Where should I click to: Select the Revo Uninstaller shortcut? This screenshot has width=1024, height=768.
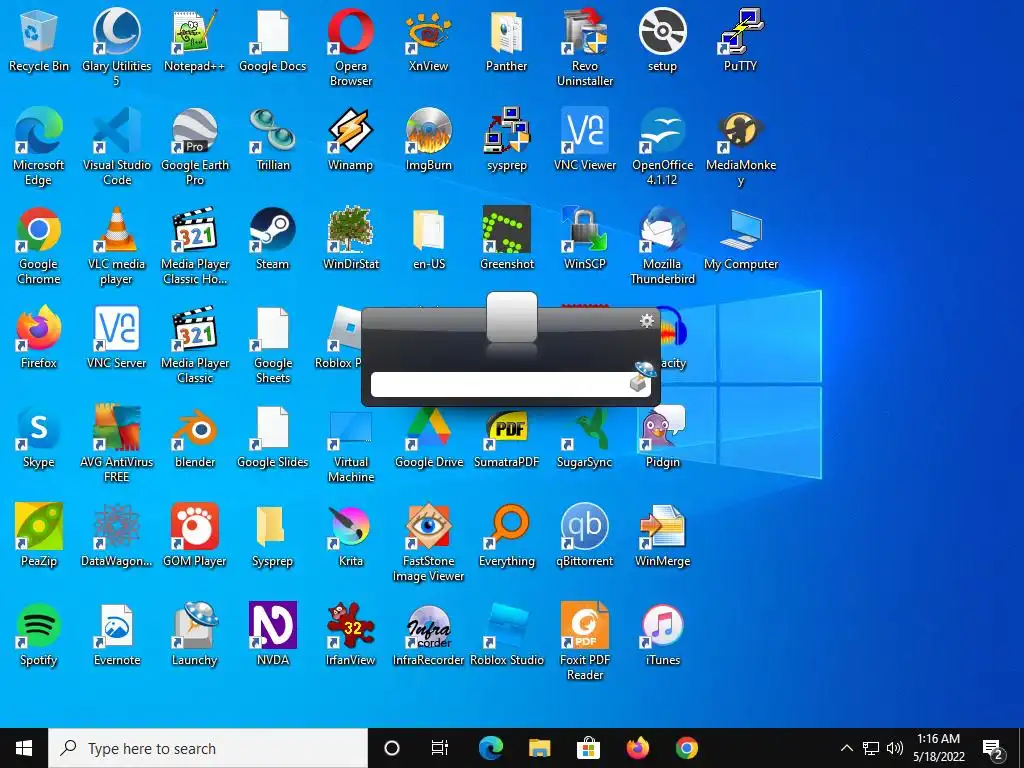coord(584,47)
